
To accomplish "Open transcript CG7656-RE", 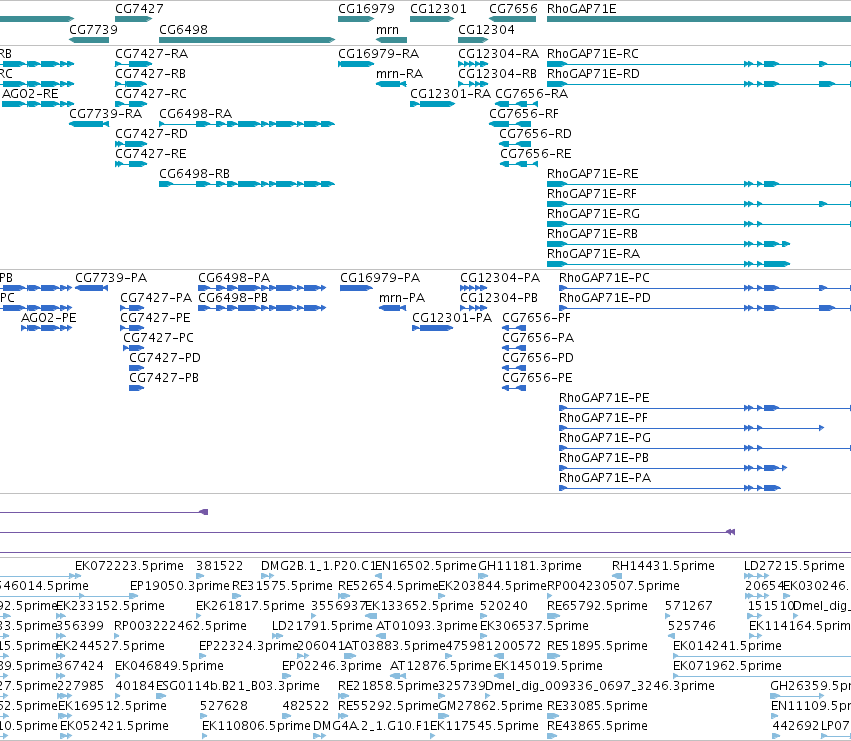I will (536, 154).
